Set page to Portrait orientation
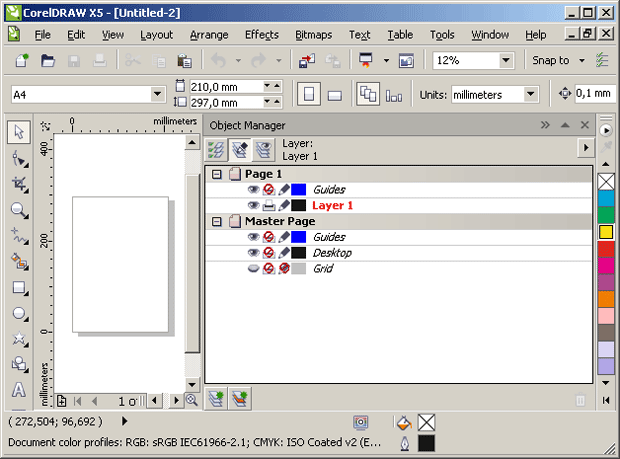This screenshot has height=459, width=620. click(309, 94)
